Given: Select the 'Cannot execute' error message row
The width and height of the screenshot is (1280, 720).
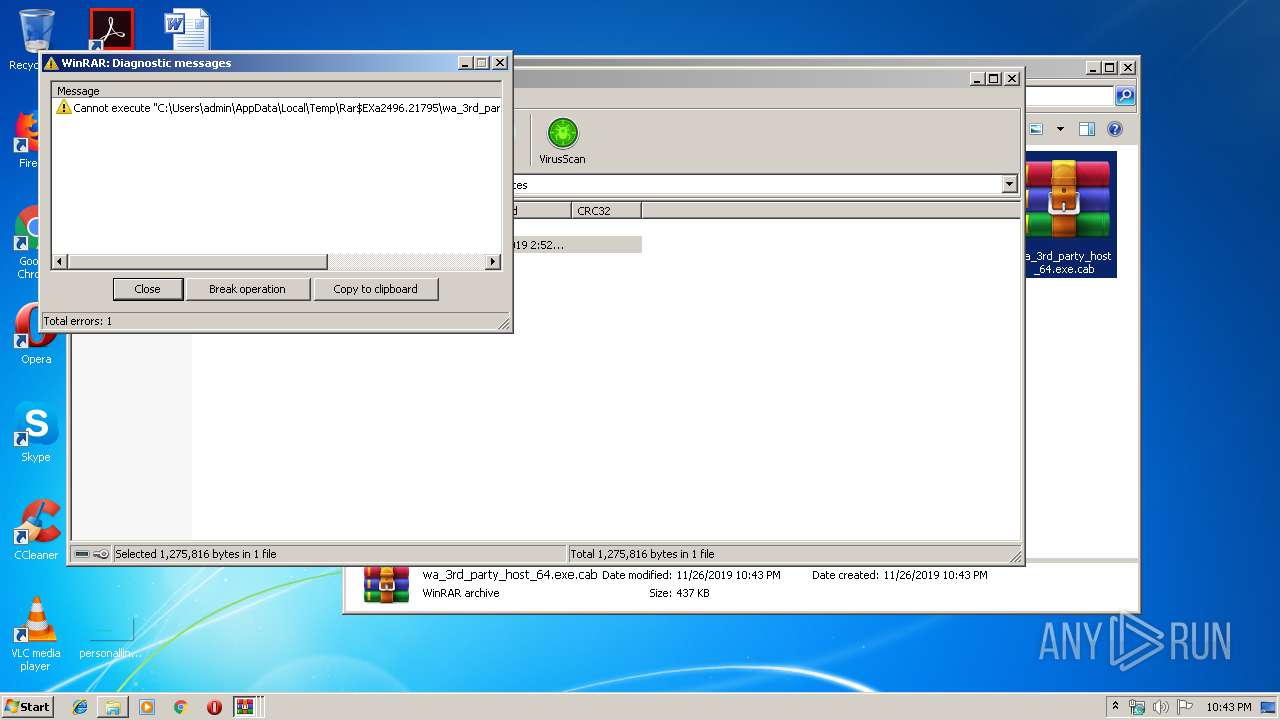Looking at the screenshot, I should [278, 107].
